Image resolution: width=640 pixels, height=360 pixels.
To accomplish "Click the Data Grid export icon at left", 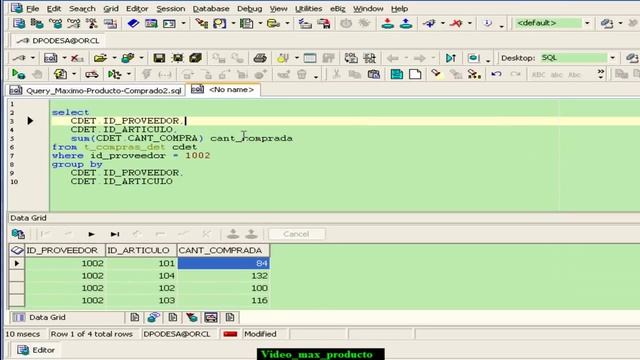I will [x=18, y=234].
